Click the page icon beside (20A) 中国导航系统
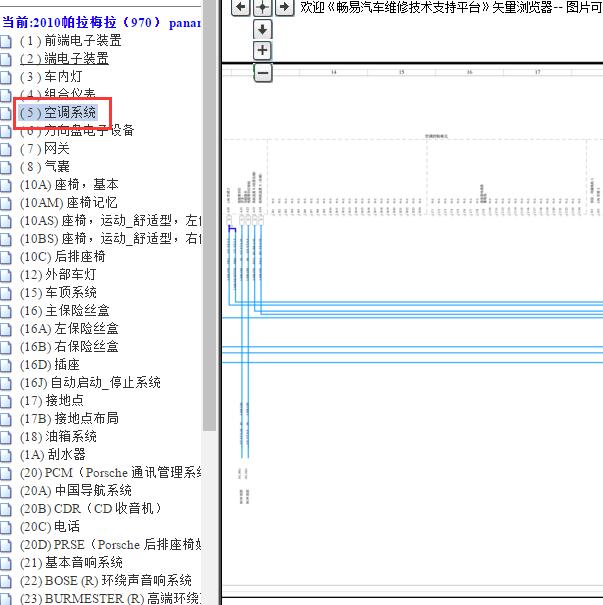The image size is (603, 605). coord(5,491)
